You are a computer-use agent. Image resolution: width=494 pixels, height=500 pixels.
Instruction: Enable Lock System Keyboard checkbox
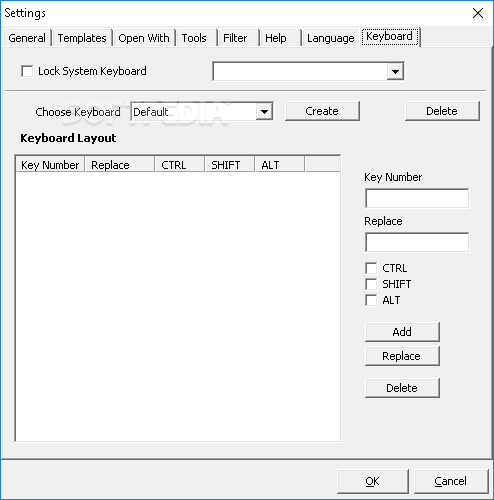pyautogui.click(x=27, y=71)
